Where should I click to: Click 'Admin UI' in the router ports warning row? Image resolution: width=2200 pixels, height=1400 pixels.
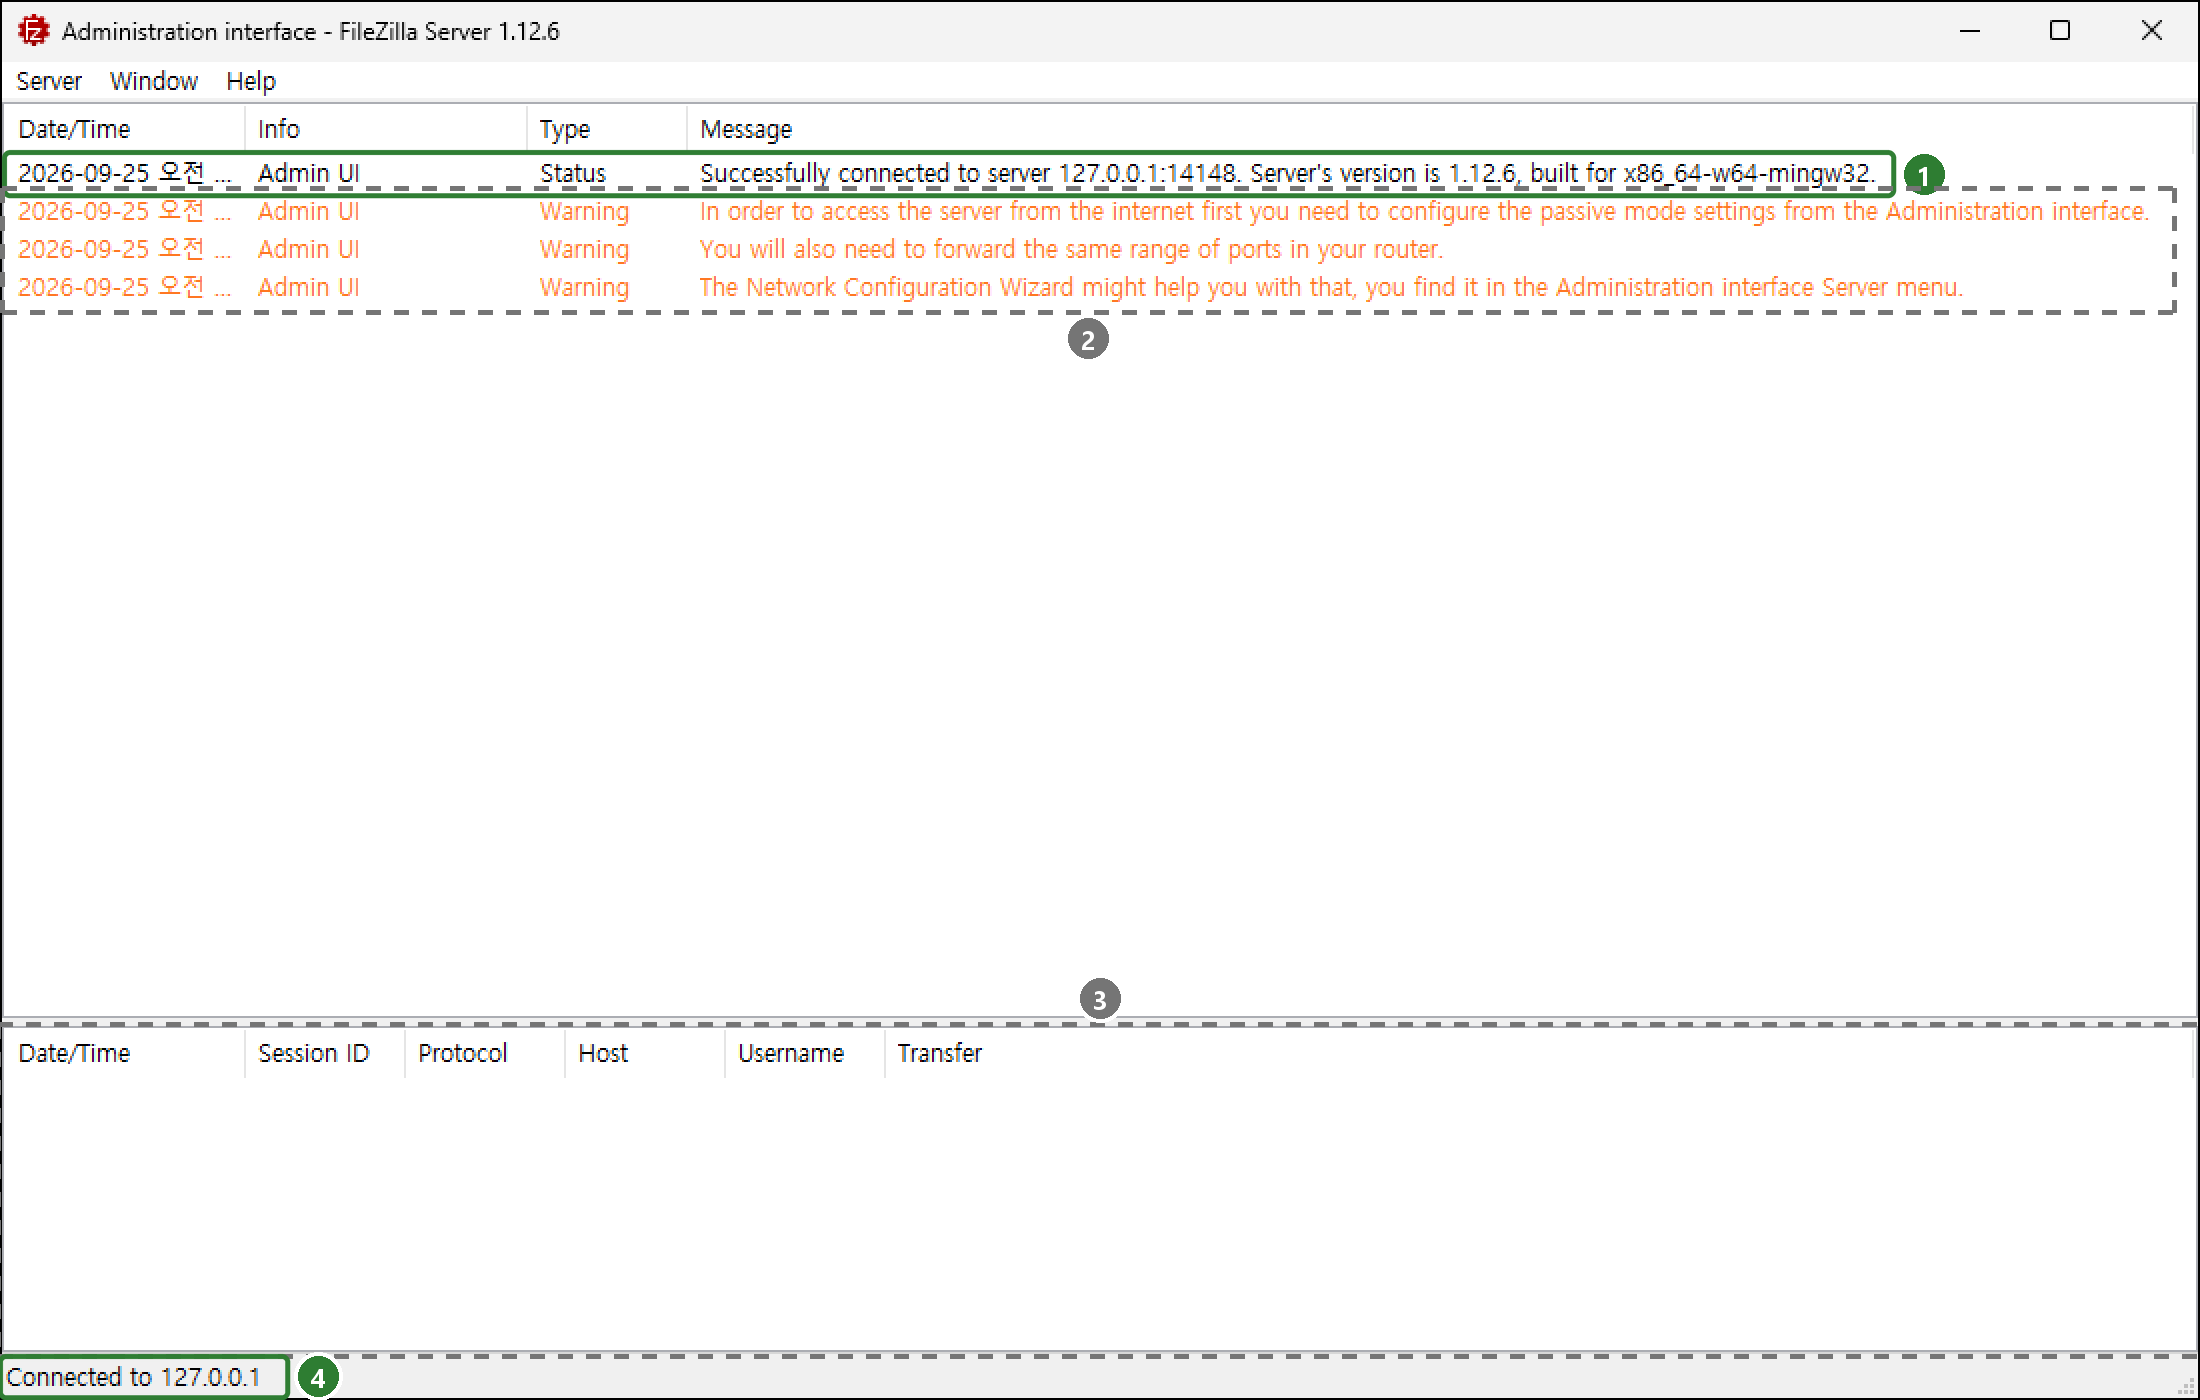point(308,249)
